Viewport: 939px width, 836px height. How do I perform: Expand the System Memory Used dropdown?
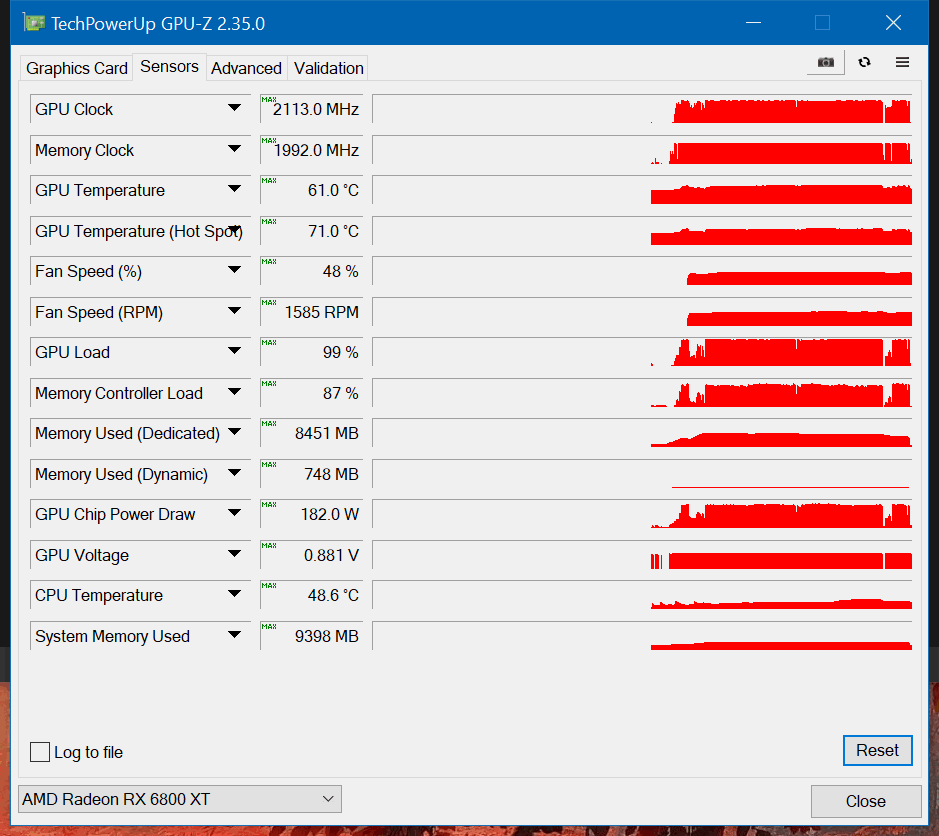pos(234,635)
